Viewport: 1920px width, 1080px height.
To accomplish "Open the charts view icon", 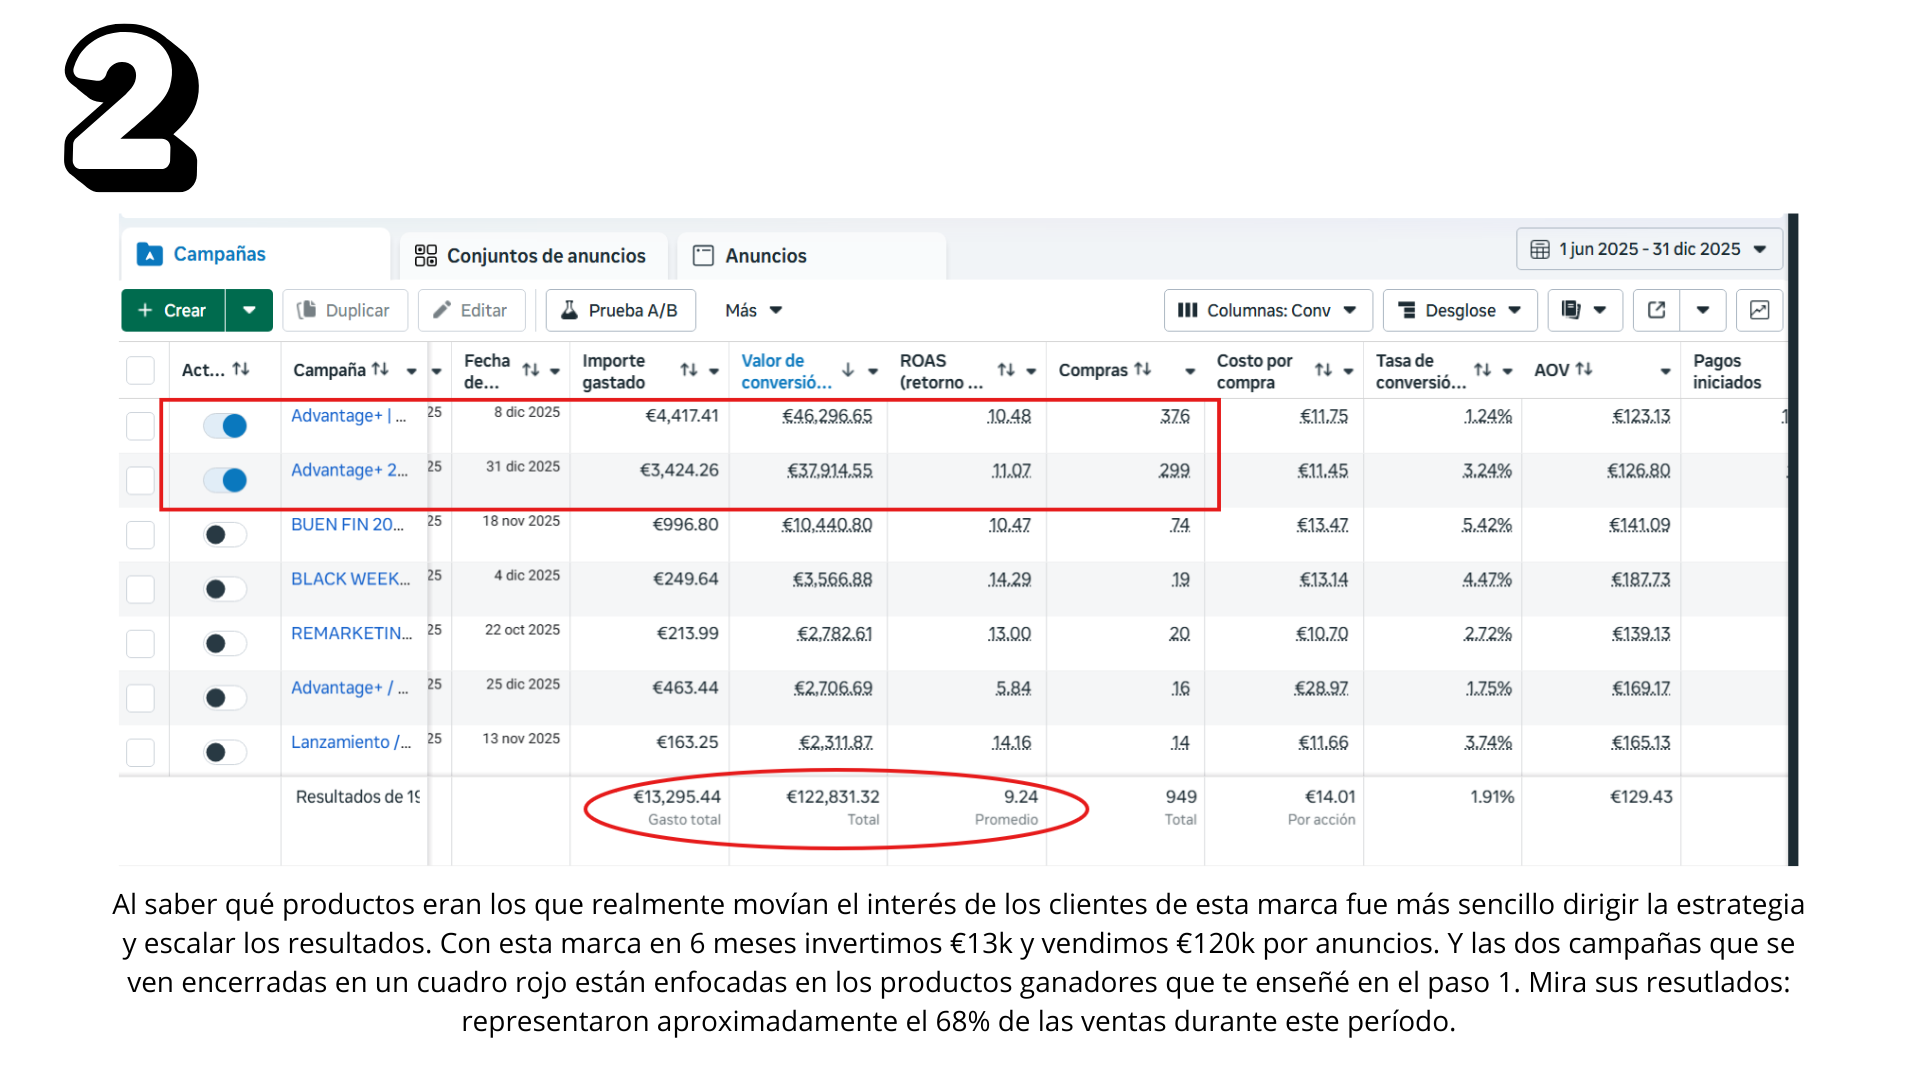I will tap(1759, 310).
